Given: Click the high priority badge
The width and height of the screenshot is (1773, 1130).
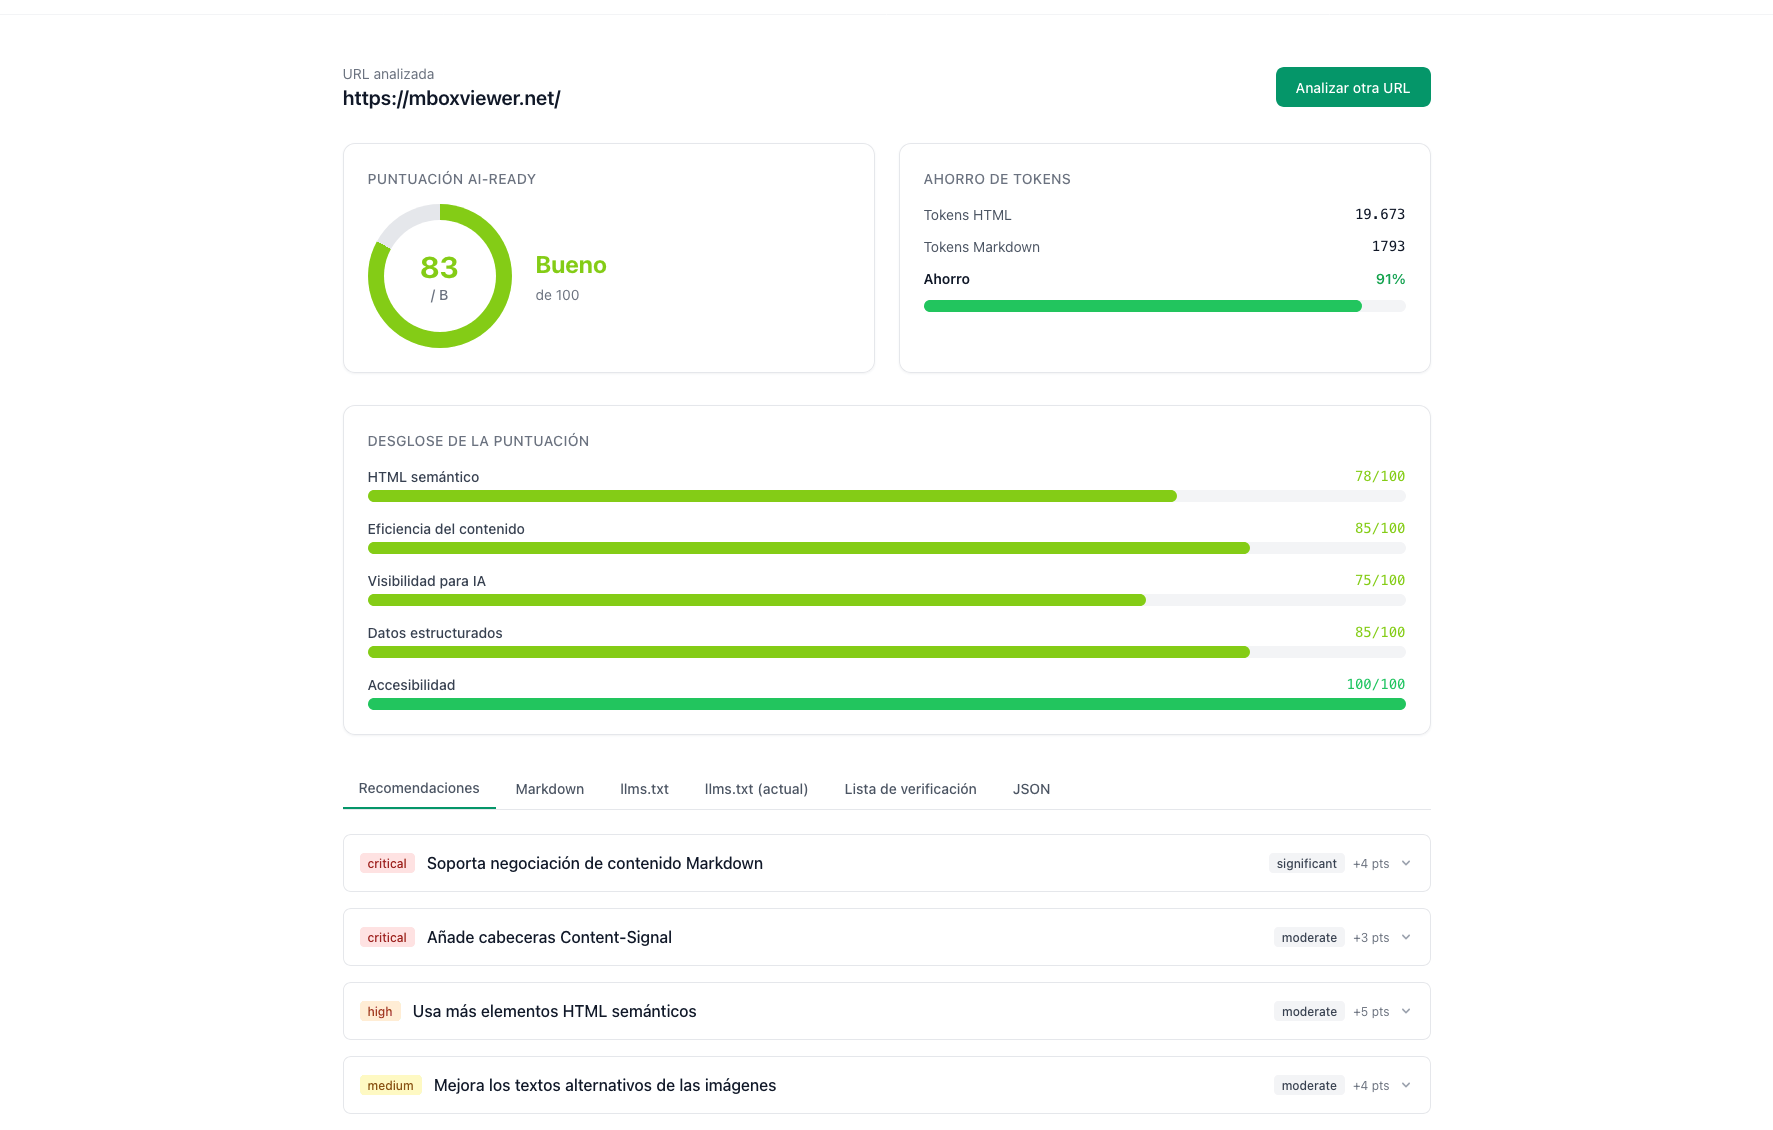Looking at the screenshot, I should point(380,1011).
